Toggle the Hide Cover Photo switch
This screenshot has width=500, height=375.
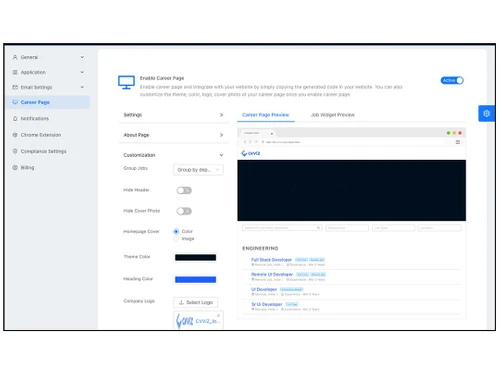point(184,211)
